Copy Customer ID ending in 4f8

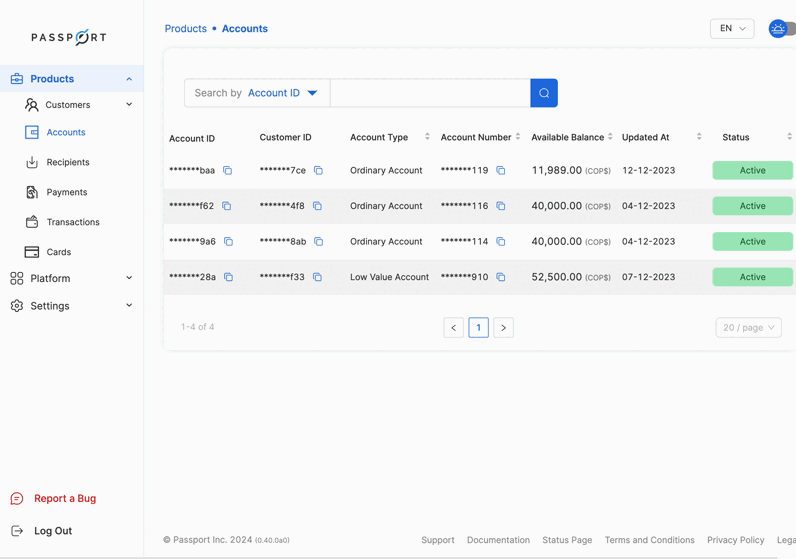(317, 206)
